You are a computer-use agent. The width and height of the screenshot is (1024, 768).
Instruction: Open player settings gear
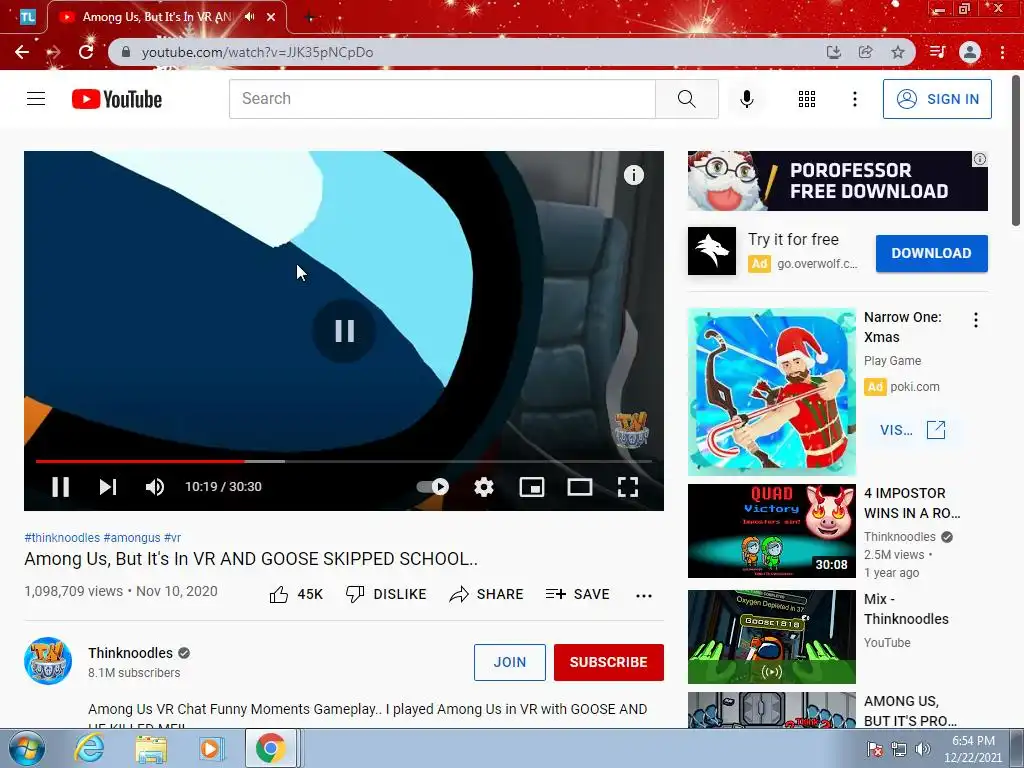484,487
